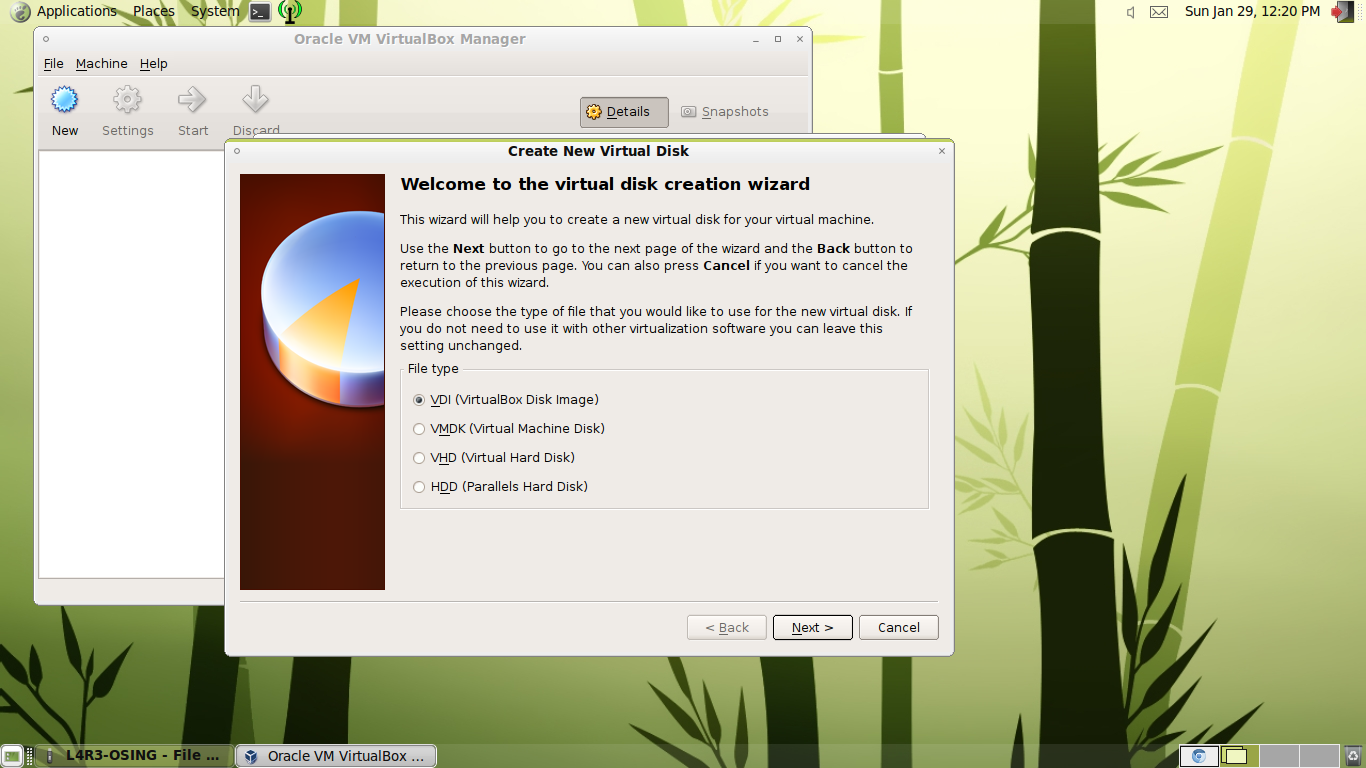
Task: Choose HDD (Parallels Hard Disk) option
Action: tap(500, 487)
